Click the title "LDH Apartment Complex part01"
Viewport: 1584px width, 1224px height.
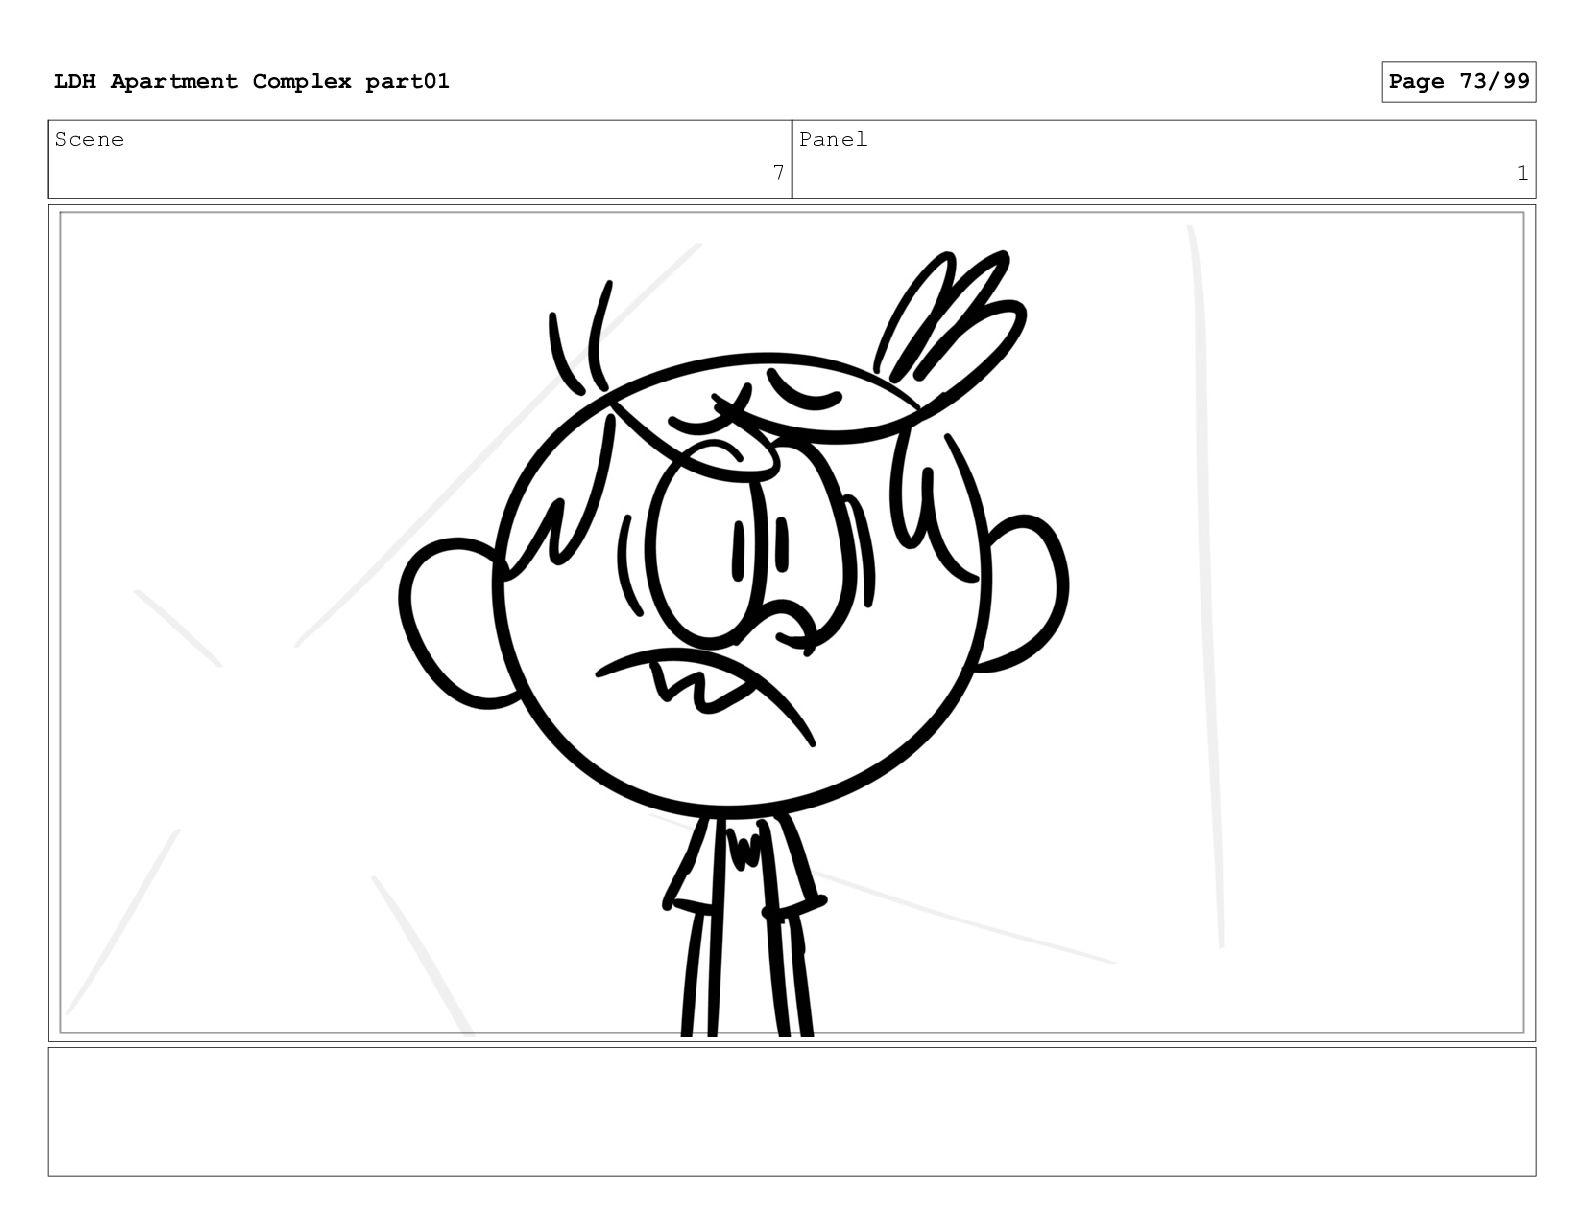[252, 81]
